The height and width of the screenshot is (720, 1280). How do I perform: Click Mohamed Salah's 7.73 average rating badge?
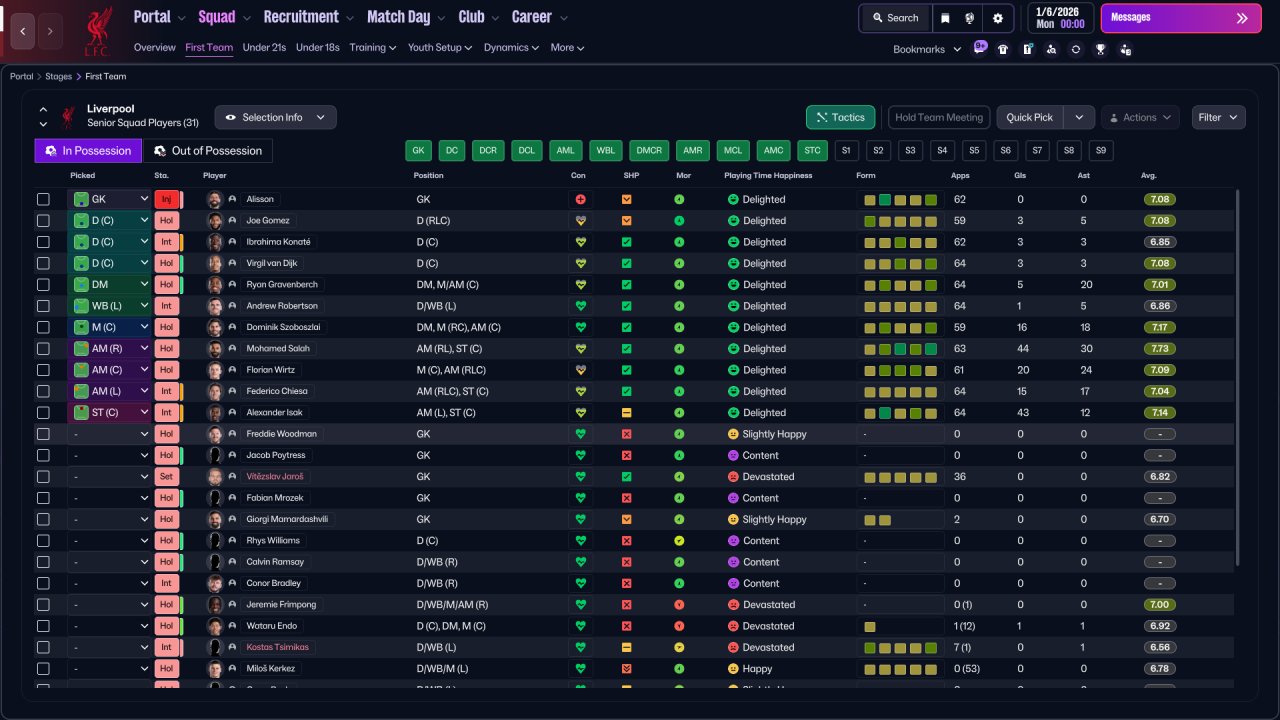click(1160, 349)
